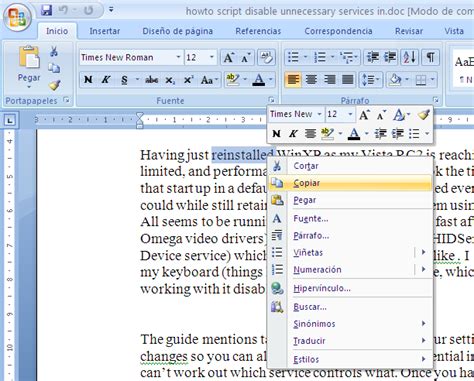
Task: Show paragraph marks with the pilcrow icon
Action: coord(430,57)
